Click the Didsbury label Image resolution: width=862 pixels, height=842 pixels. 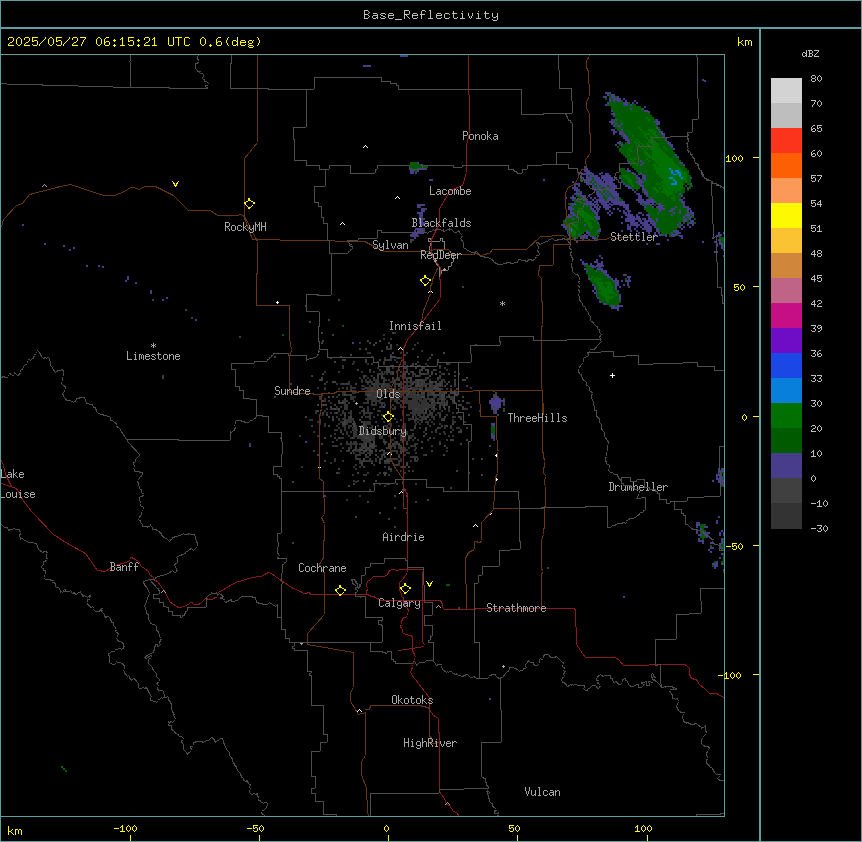[x=383, y=431]
